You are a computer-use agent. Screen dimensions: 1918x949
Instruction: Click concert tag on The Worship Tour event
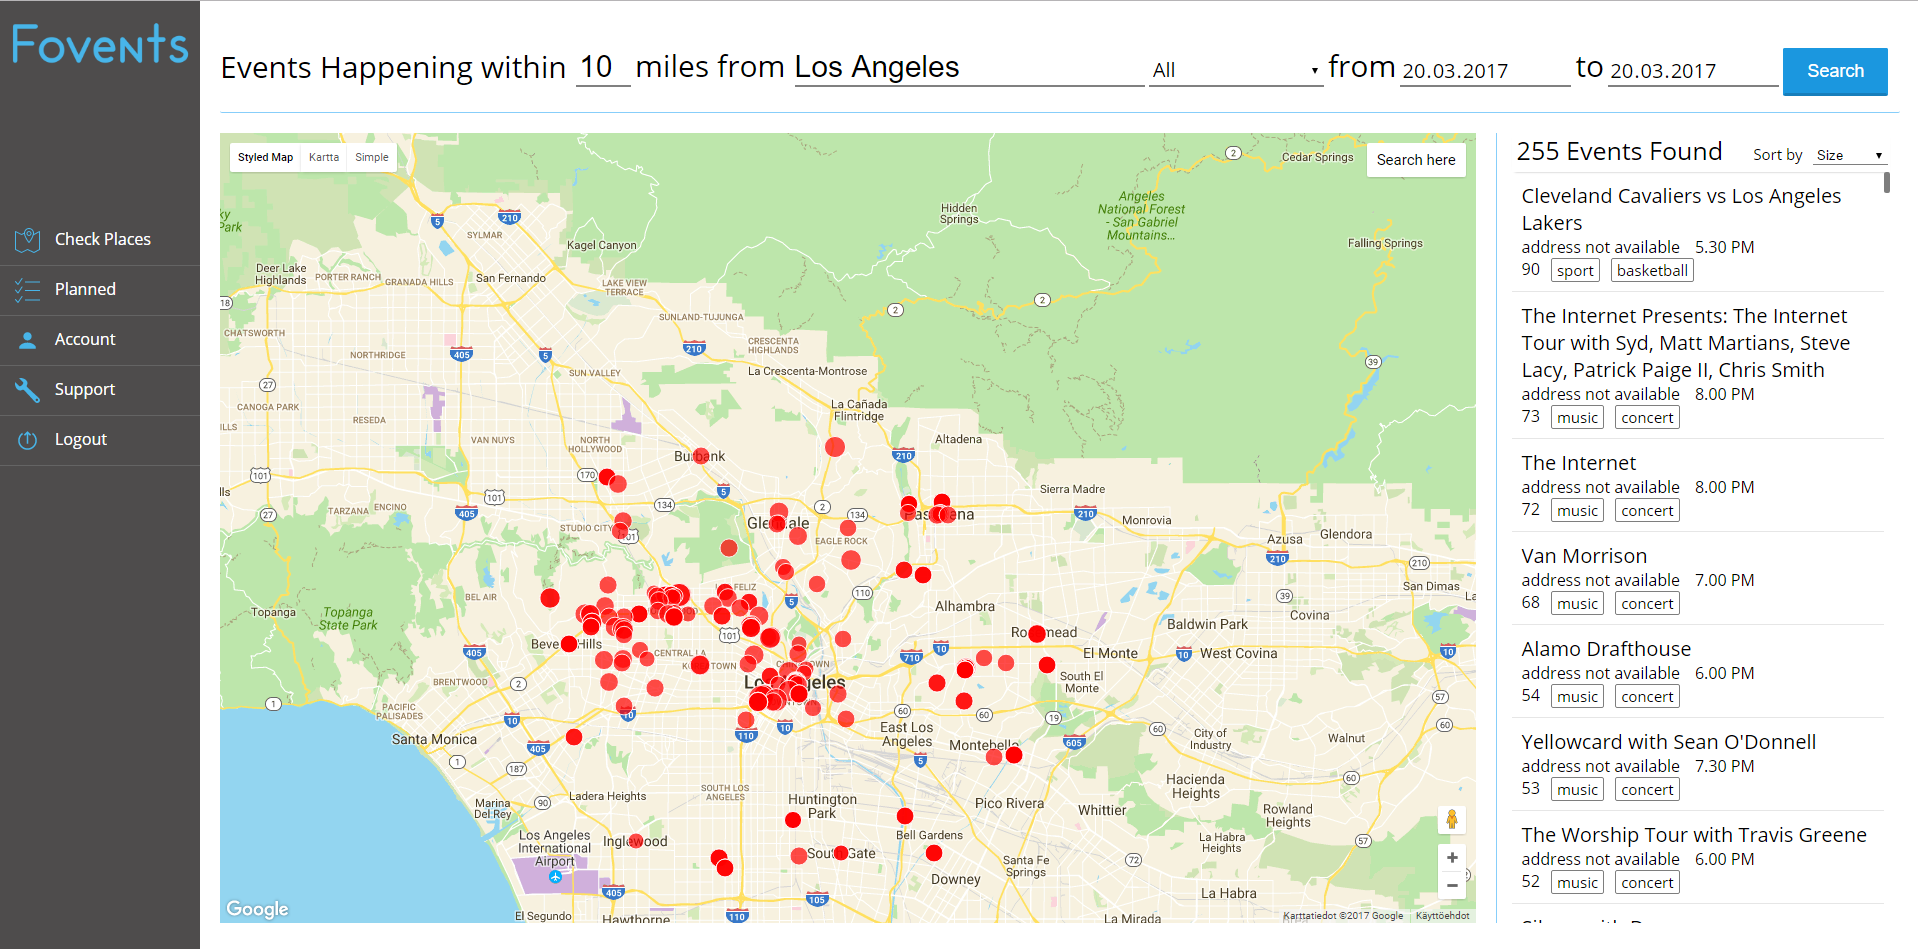1647,882
